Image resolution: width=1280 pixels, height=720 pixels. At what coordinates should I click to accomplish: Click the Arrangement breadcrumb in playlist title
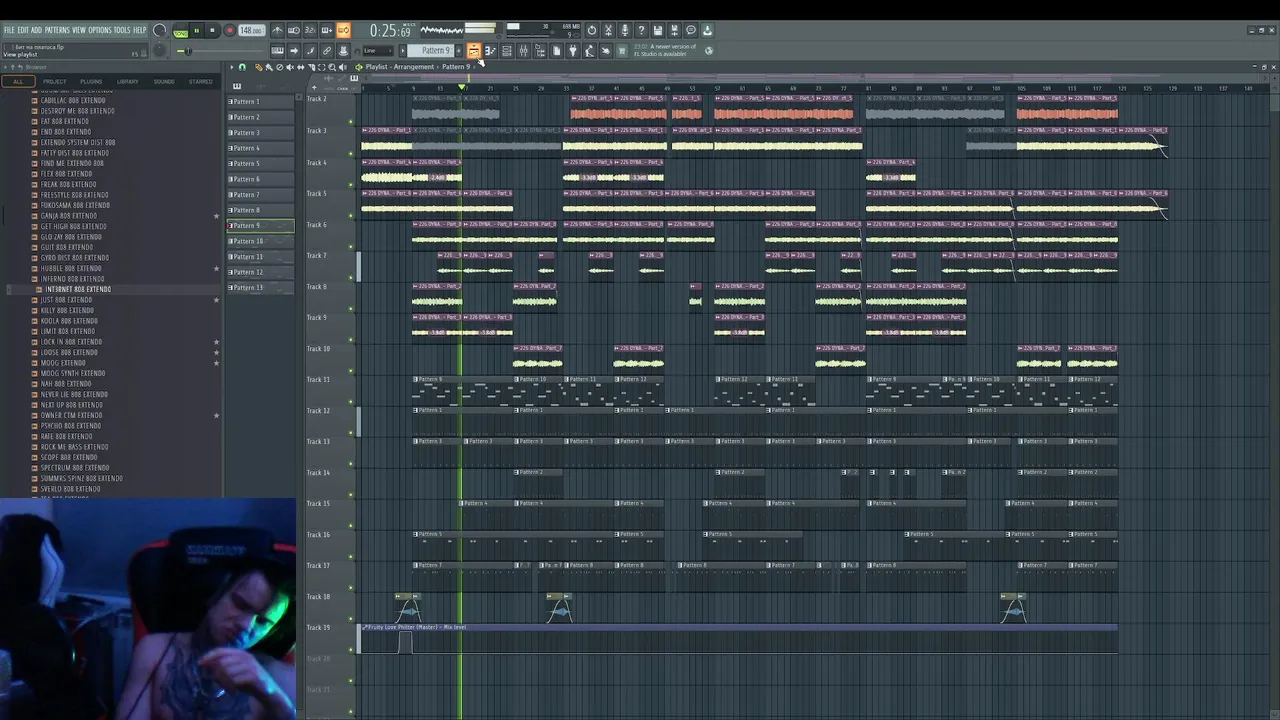(414, 67)
